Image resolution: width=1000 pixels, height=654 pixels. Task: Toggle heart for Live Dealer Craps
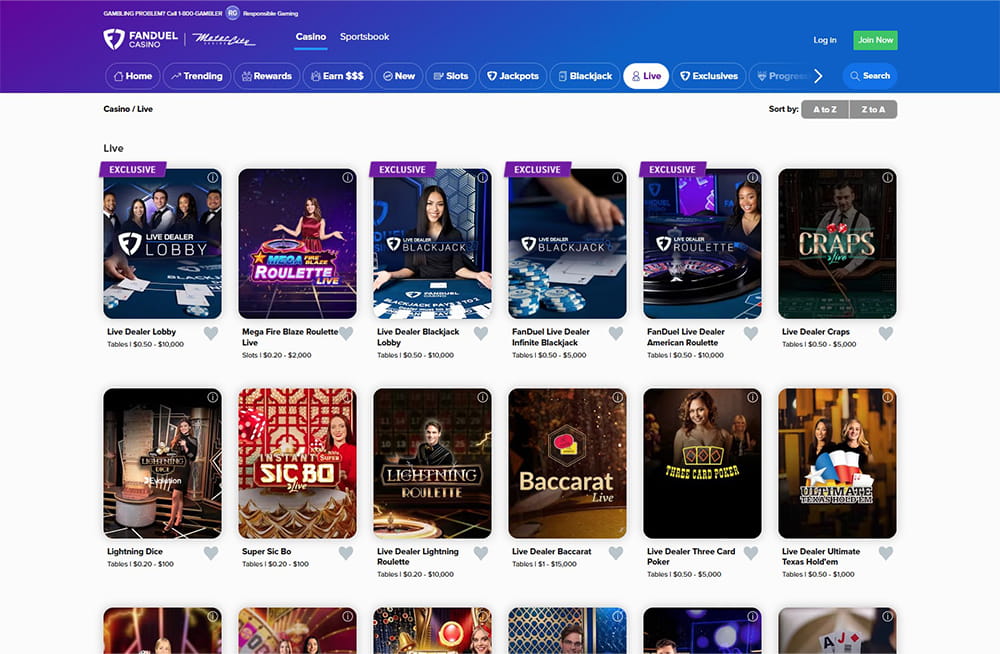[x=886, y=333]
